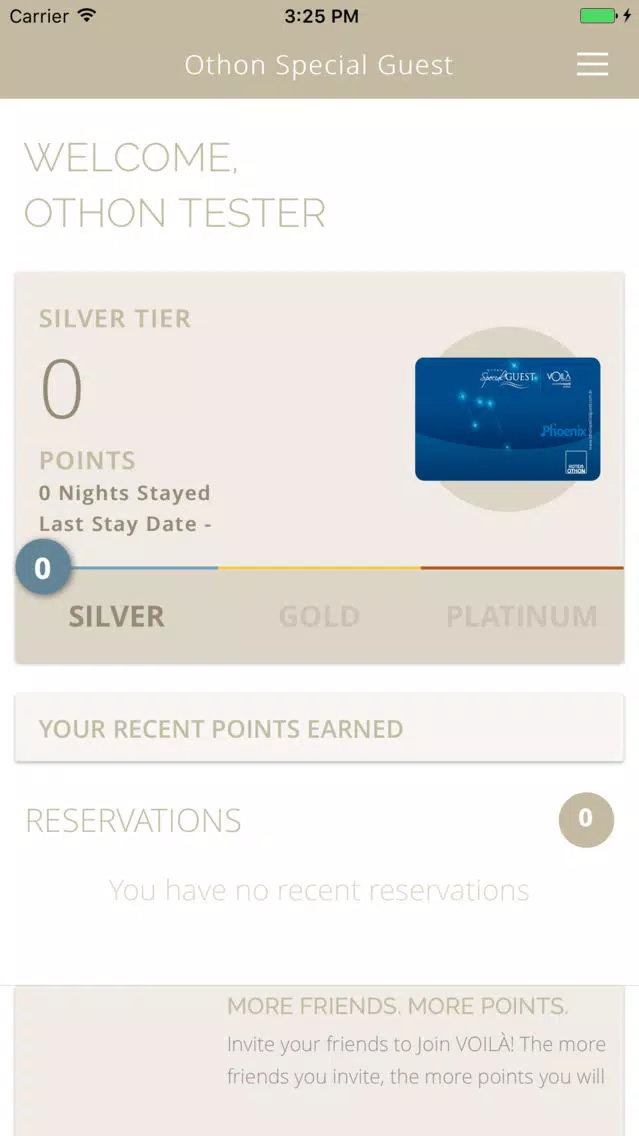Tap the blue Special Guest membership card

[x=507, y=419]
